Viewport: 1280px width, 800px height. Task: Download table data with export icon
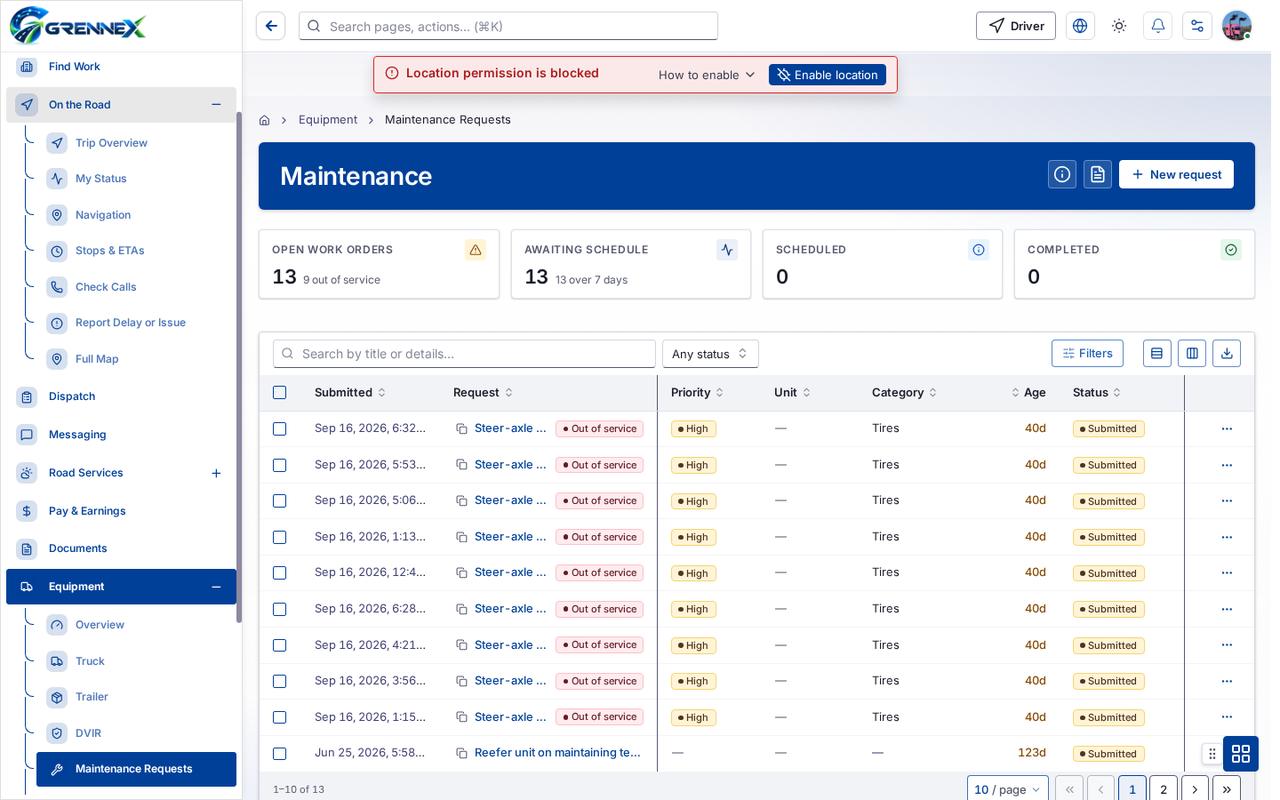point(1227,353)
